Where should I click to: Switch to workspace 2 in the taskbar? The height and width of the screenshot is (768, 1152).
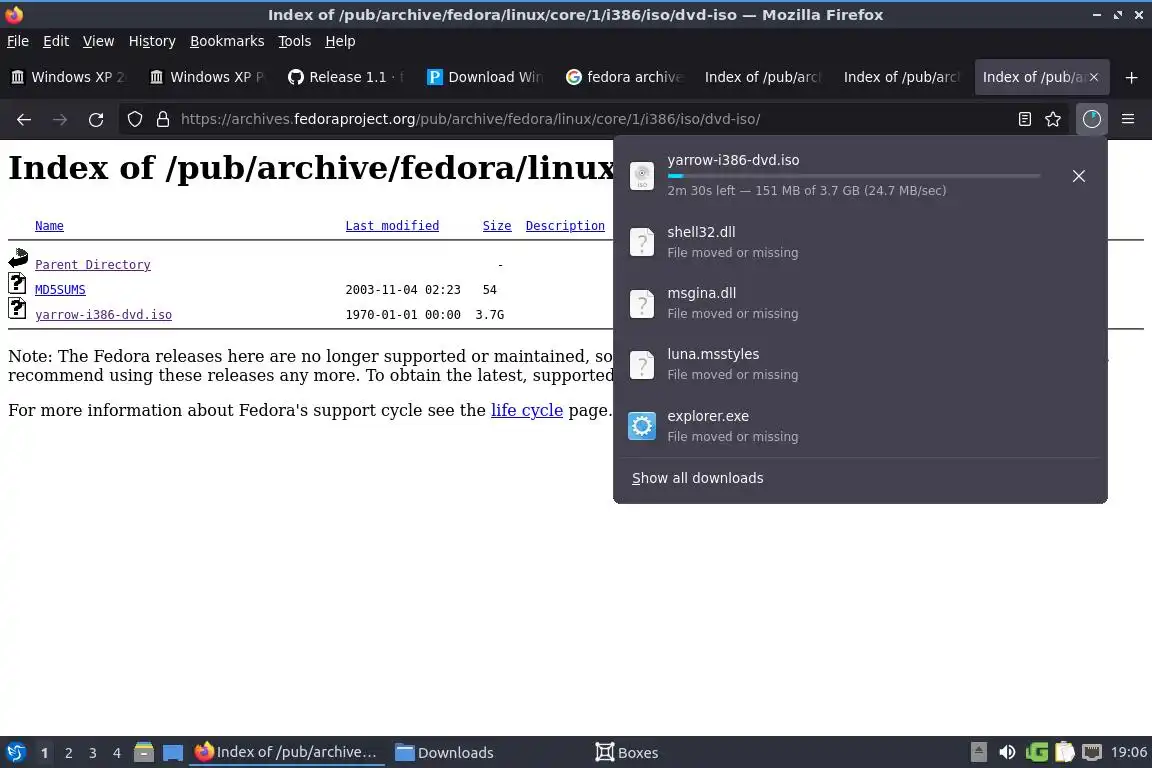(x=68, y=753)
